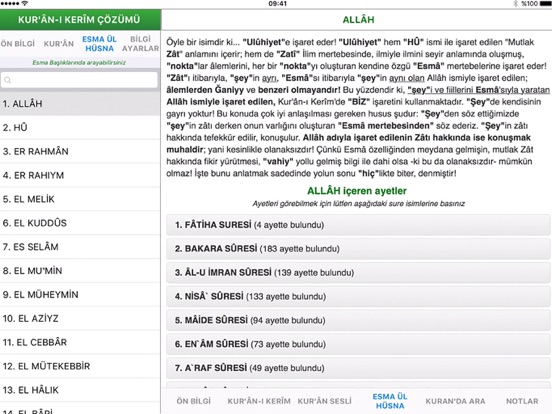Open the KUR'ÂN SESLİ bottom tab

(x=324, y=401)
